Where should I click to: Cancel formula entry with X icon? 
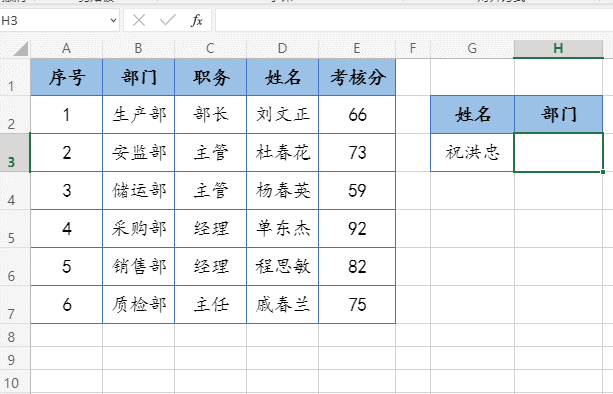point(139,20)
